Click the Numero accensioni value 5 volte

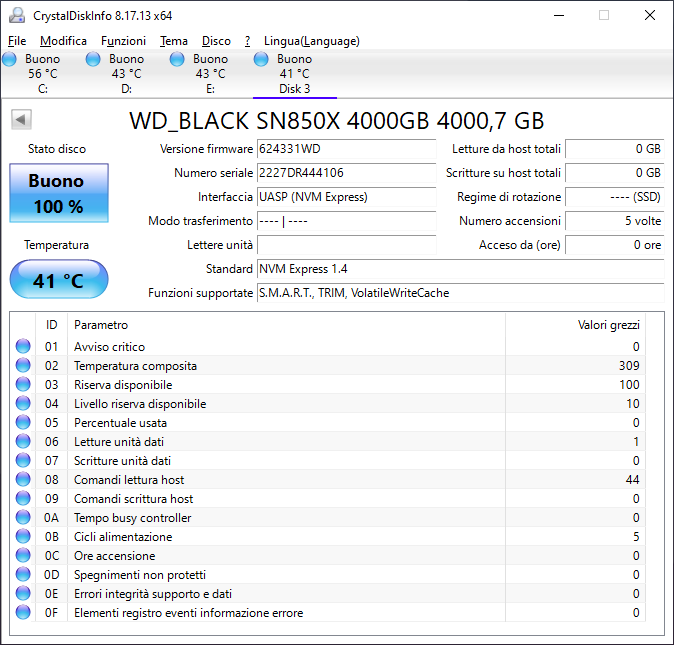pos(615,221)
